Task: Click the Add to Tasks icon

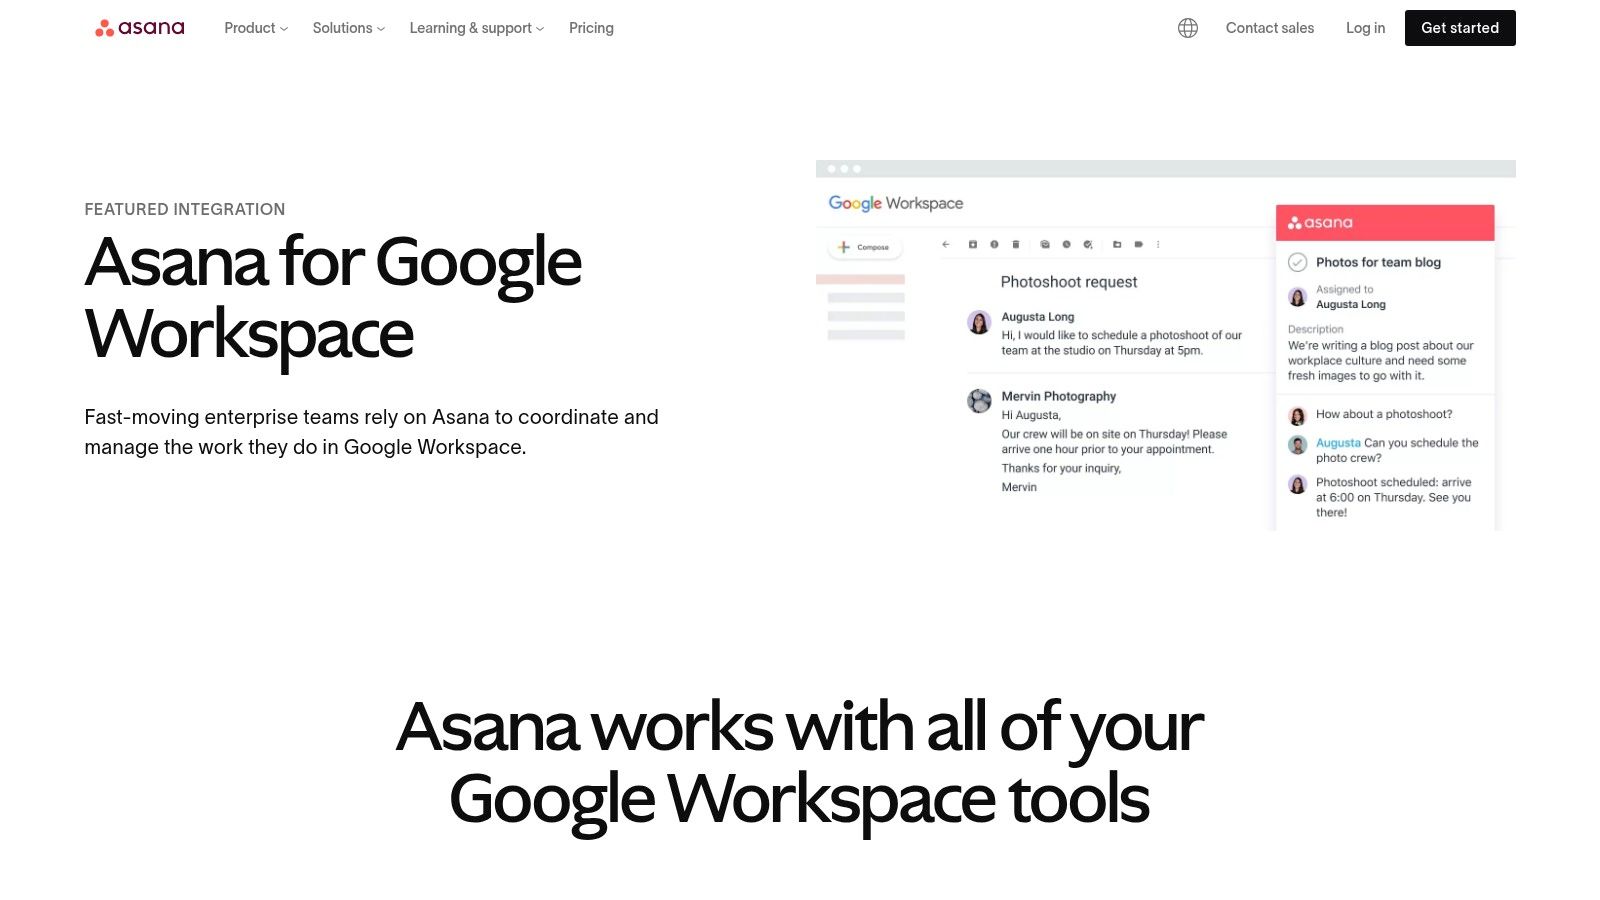Action: pyautogui.click(x=1089, y=244)
